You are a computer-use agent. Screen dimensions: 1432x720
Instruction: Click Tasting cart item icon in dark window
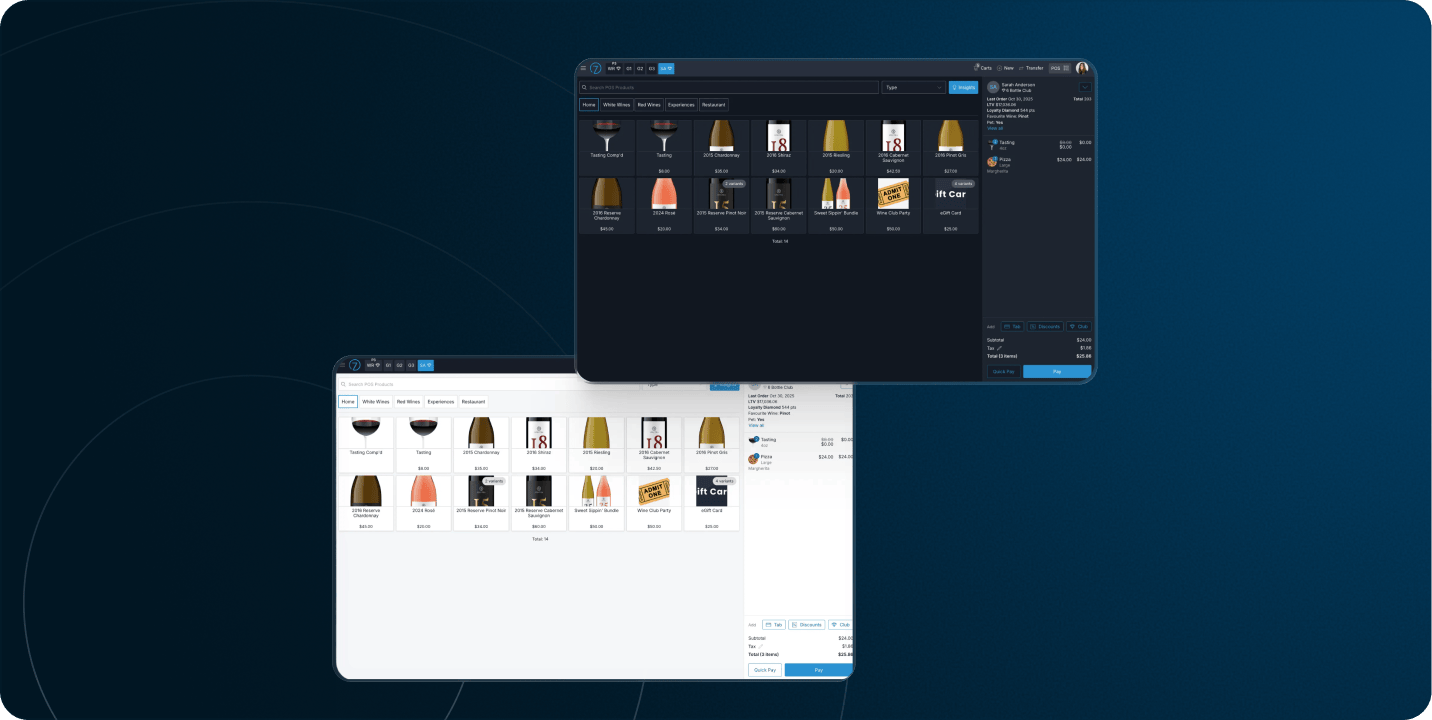click(992, 144)
